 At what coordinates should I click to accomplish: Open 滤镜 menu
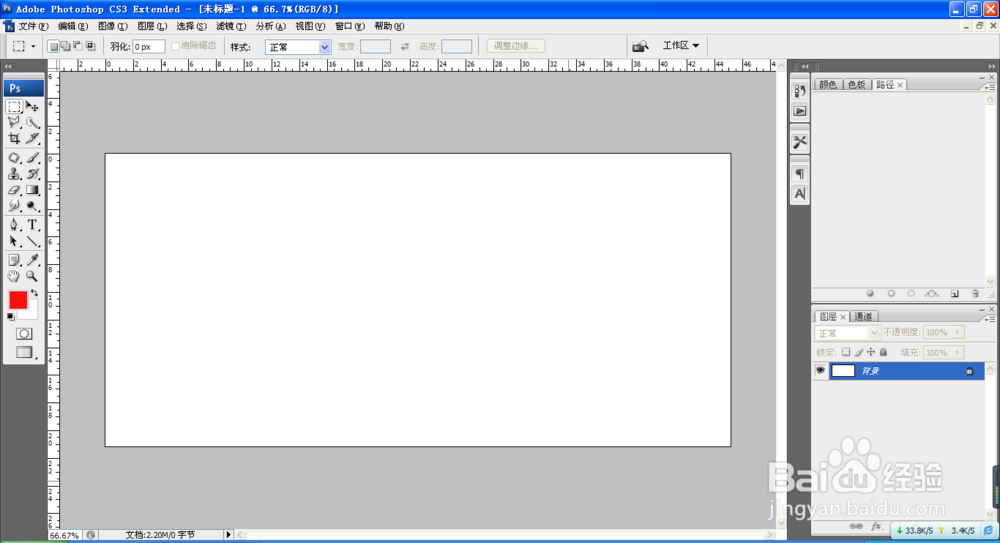(231, 26)
